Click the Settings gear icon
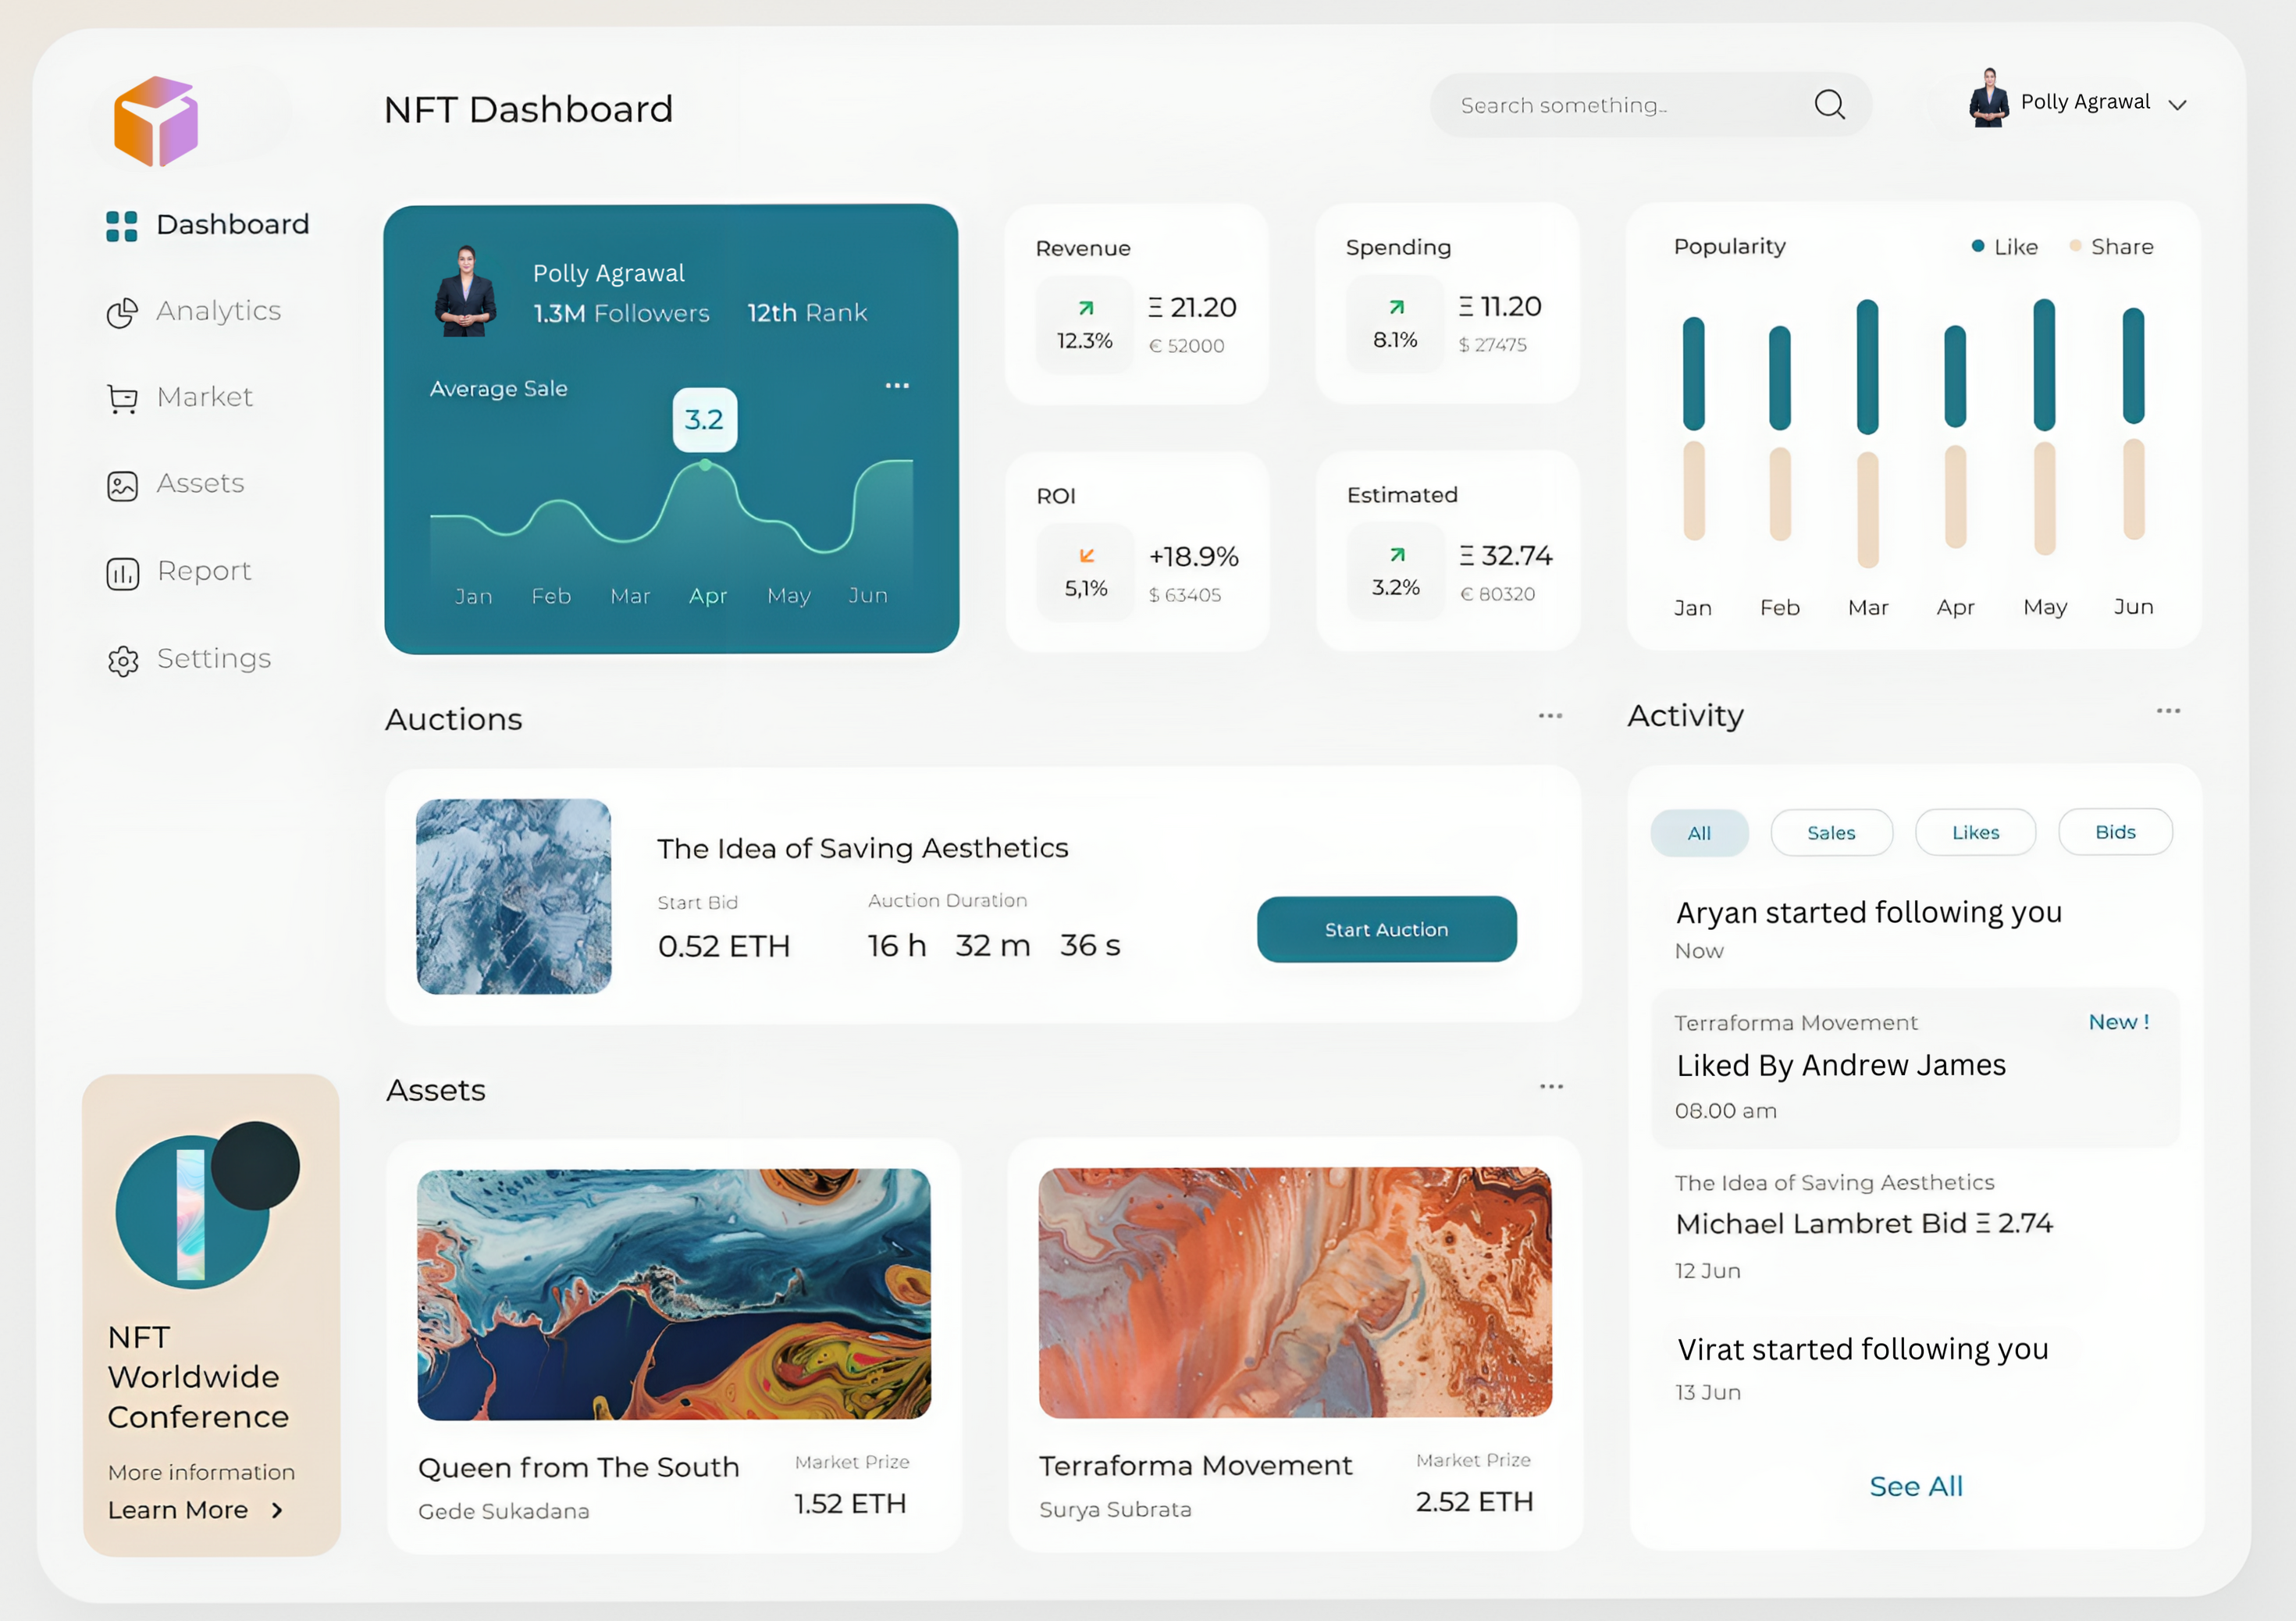 122,660
